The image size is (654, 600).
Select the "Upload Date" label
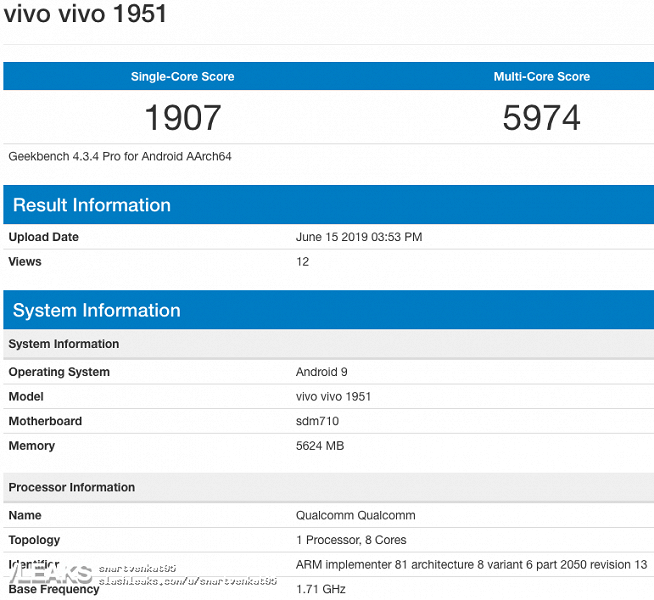(x=43, y=237)
